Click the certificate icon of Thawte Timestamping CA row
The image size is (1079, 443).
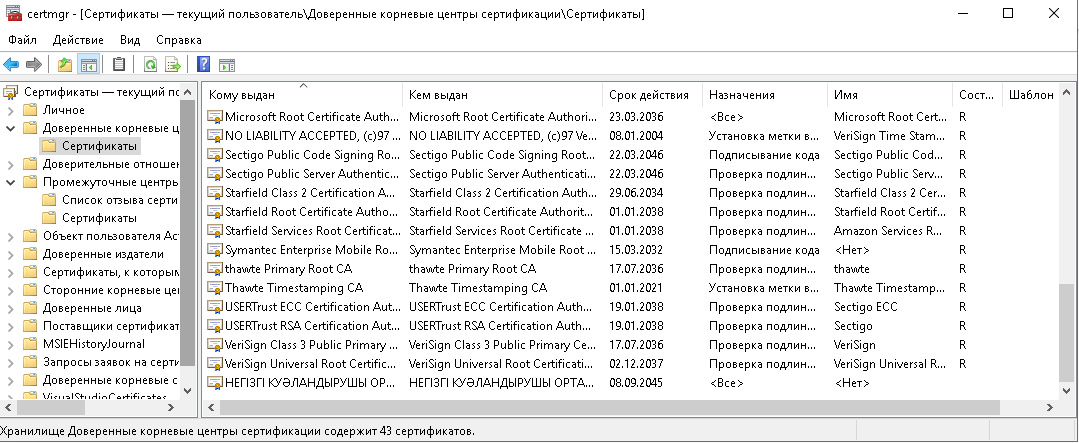pyautogui.click(x=215, y=288)
